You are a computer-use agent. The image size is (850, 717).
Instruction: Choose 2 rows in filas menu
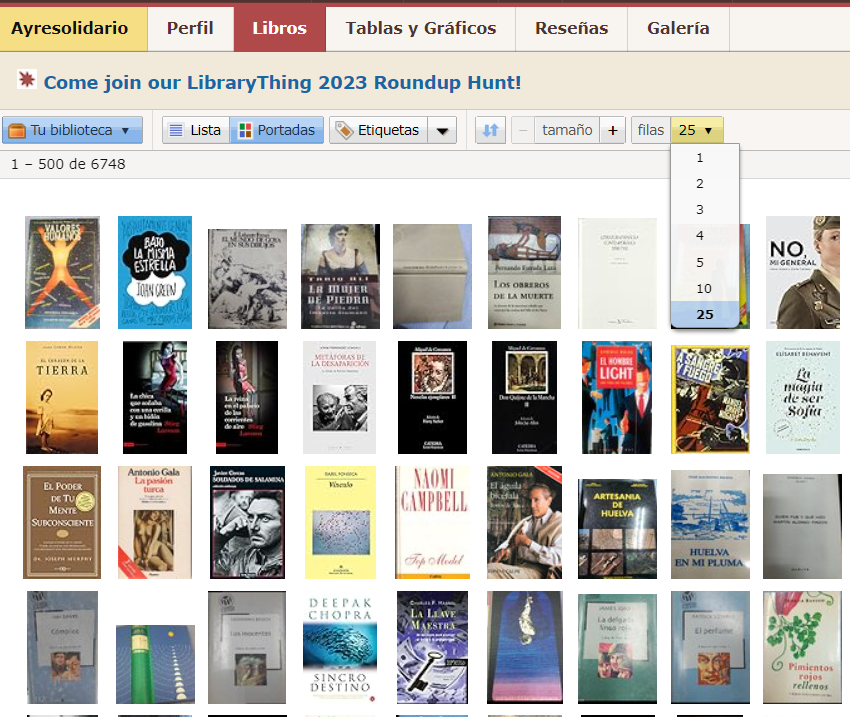[x=705, y=184]
